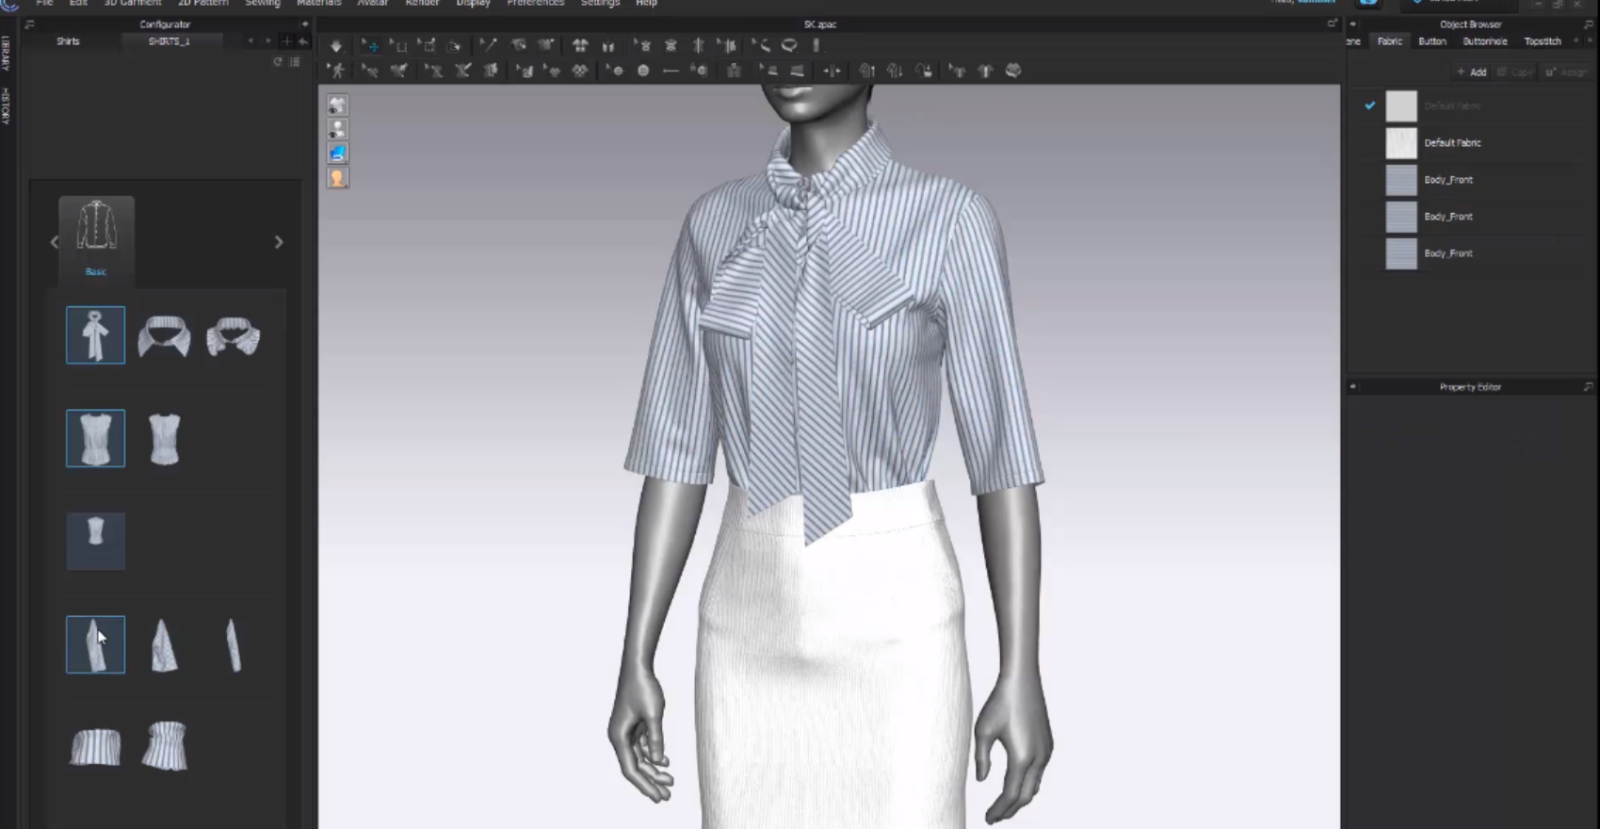This screenshot has height=829, width=1600.
Task: Go to previous shirt block with left chevron
Action: point(54,242)
